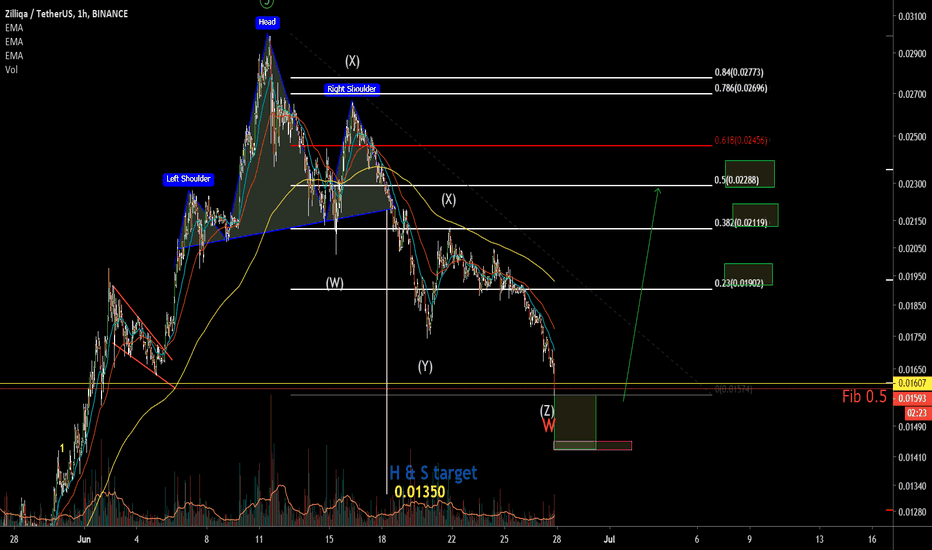
Task: Click the 0.02500 price axis value
Action: click(x=912, y=137)
